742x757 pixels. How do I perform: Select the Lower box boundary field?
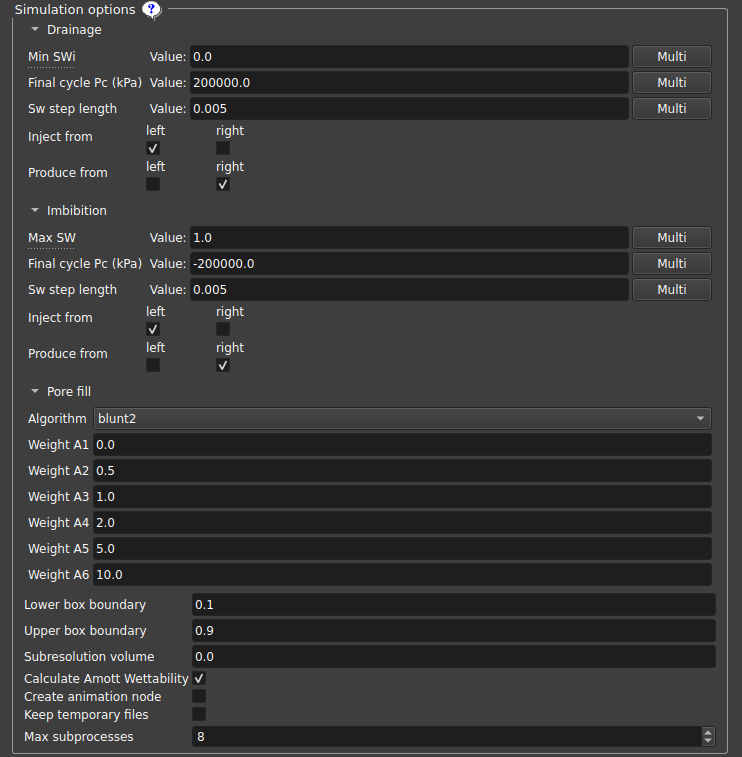(x=453, y=605)
